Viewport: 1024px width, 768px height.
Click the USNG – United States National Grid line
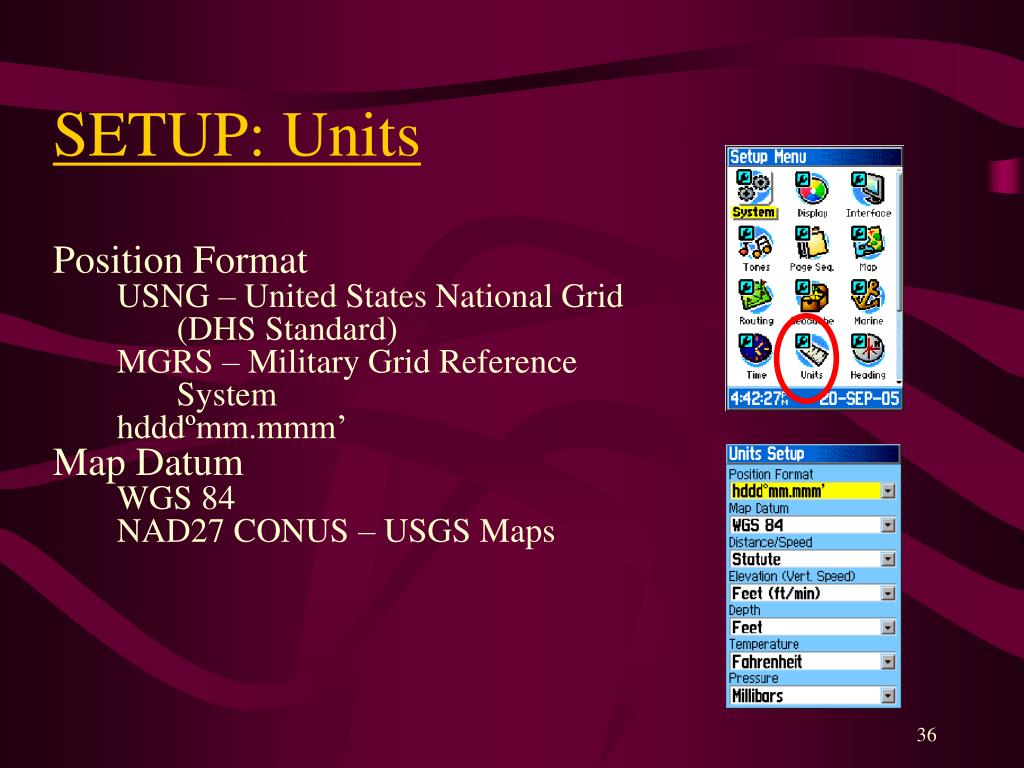370,296
